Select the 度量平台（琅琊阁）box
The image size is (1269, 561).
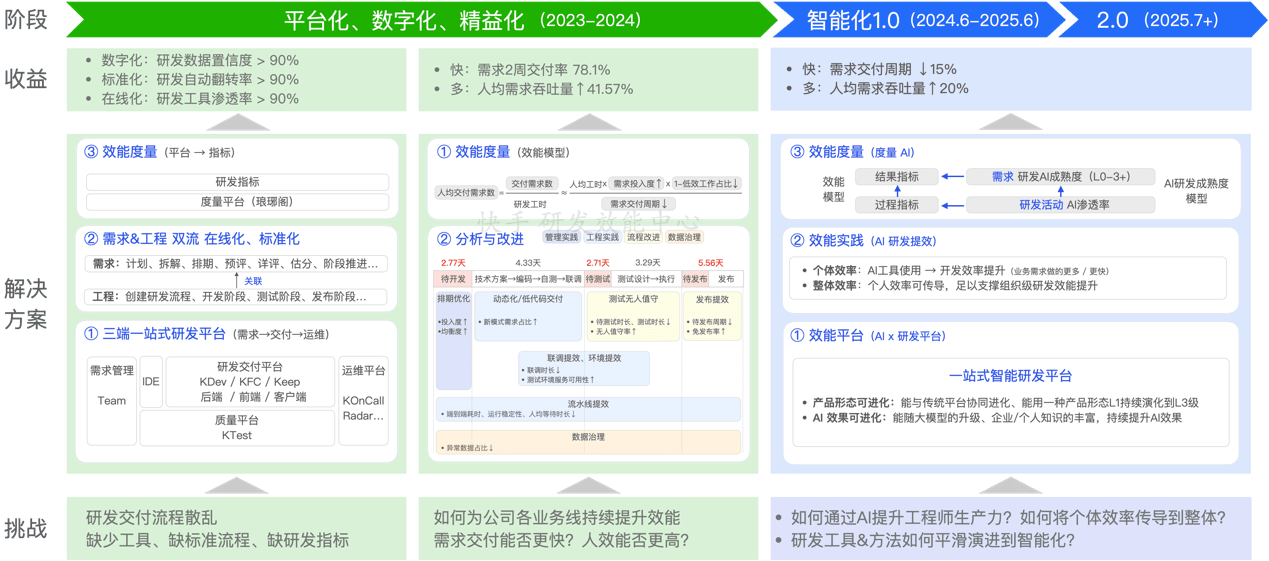(237, 201)
